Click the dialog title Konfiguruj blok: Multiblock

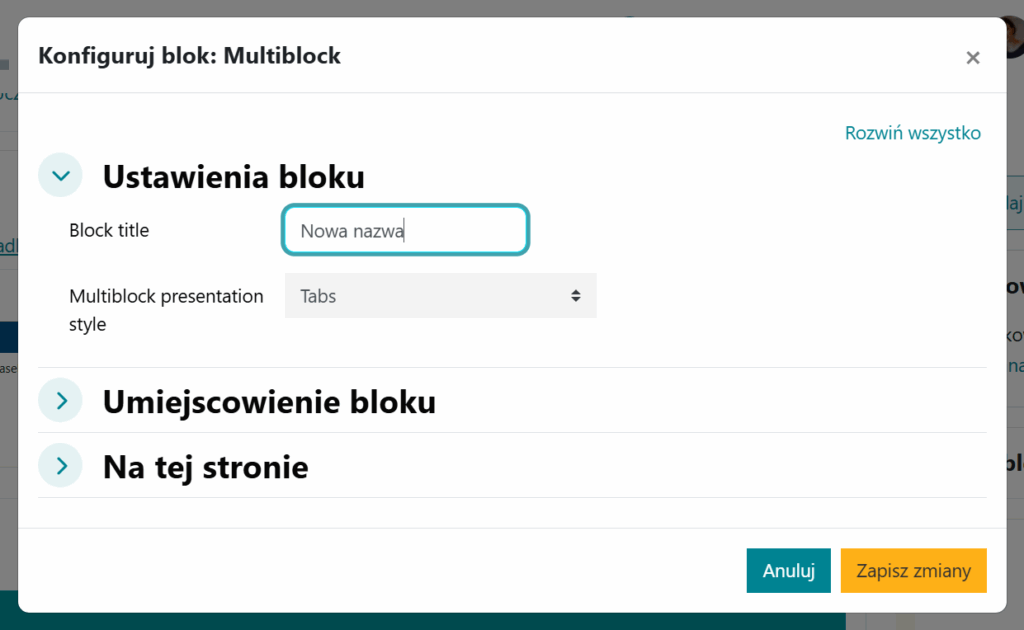point(189,56)
